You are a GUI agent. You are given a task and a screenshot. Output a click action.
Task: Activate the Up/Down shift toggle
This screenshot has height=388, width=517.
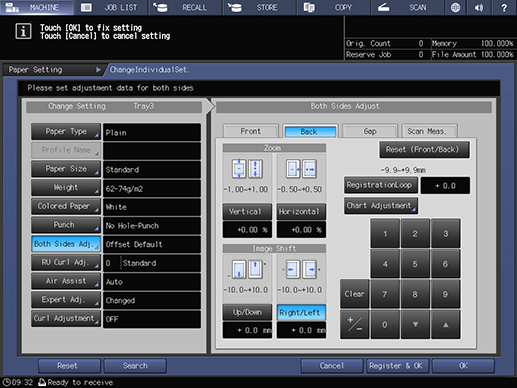[x=247, y=312]
